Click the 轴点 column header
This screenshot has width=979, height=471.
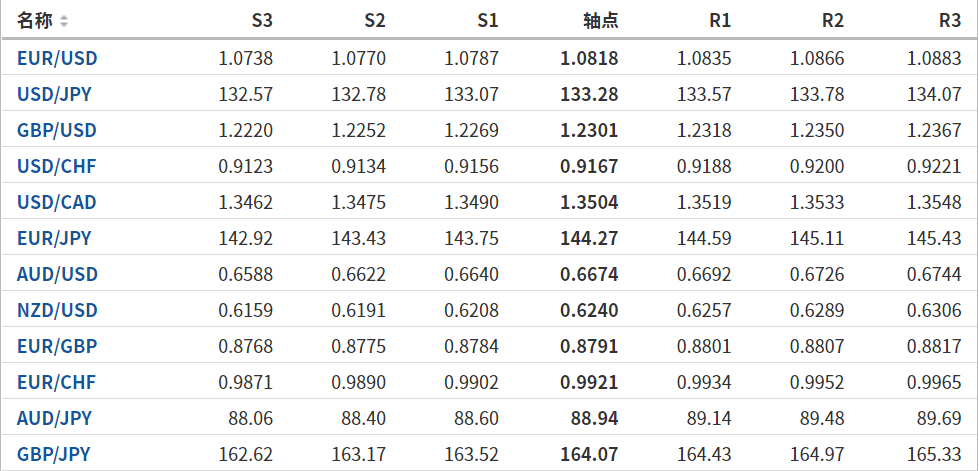point(600,21)
